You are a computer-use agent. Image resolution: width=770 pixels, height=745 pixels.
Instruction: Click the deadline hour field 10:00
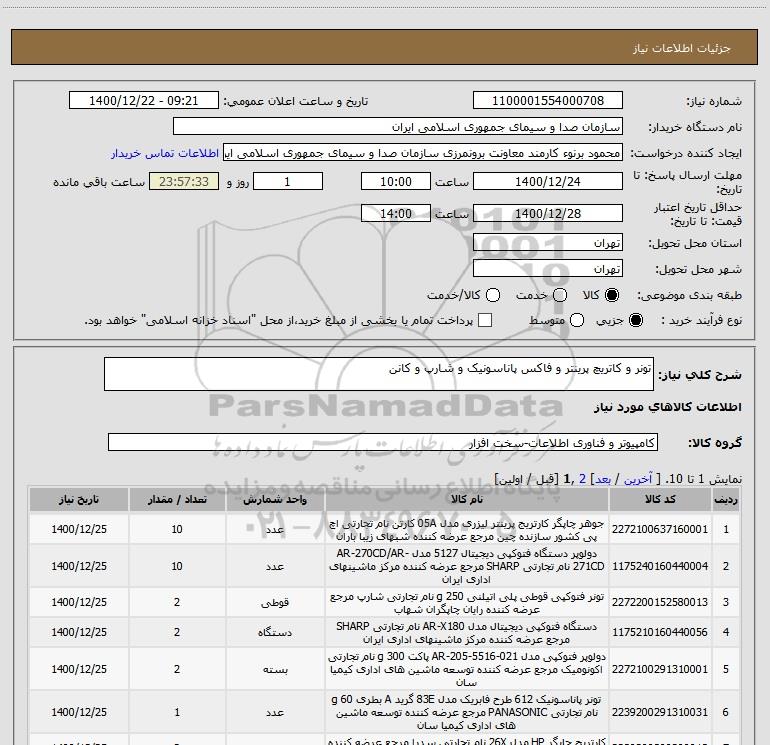[x=396, y=182]
